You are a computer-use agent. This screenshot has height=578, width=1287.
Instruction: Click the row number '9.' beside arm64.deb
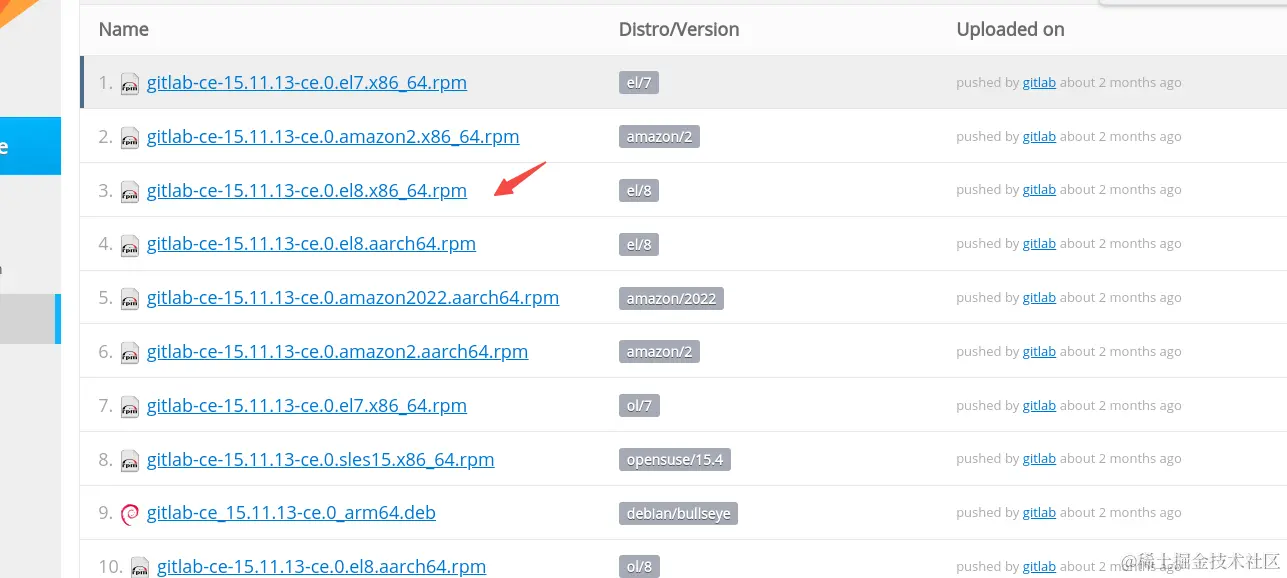(x=106, y=513)
